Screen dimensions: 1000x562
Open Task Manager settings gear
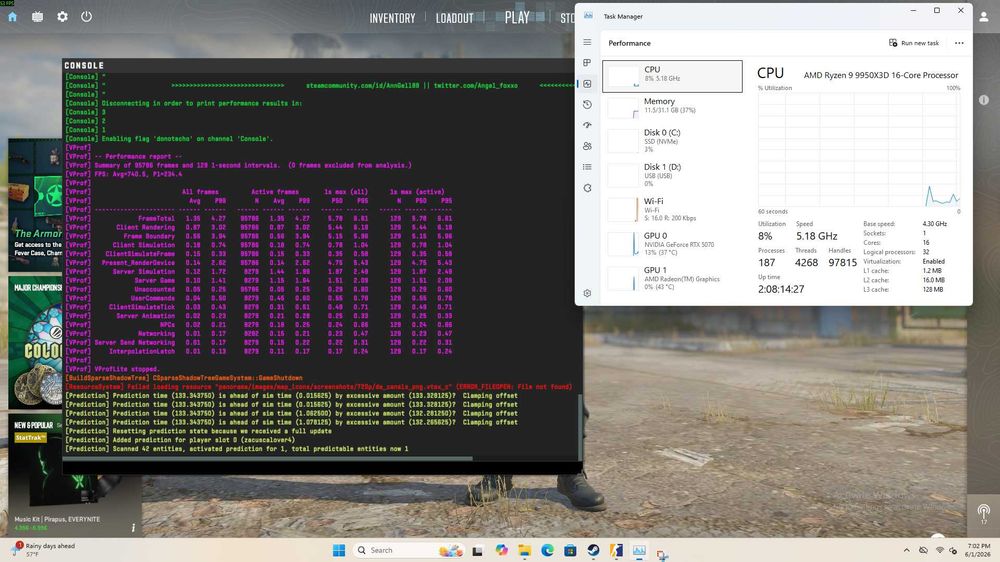click(587, 293)
